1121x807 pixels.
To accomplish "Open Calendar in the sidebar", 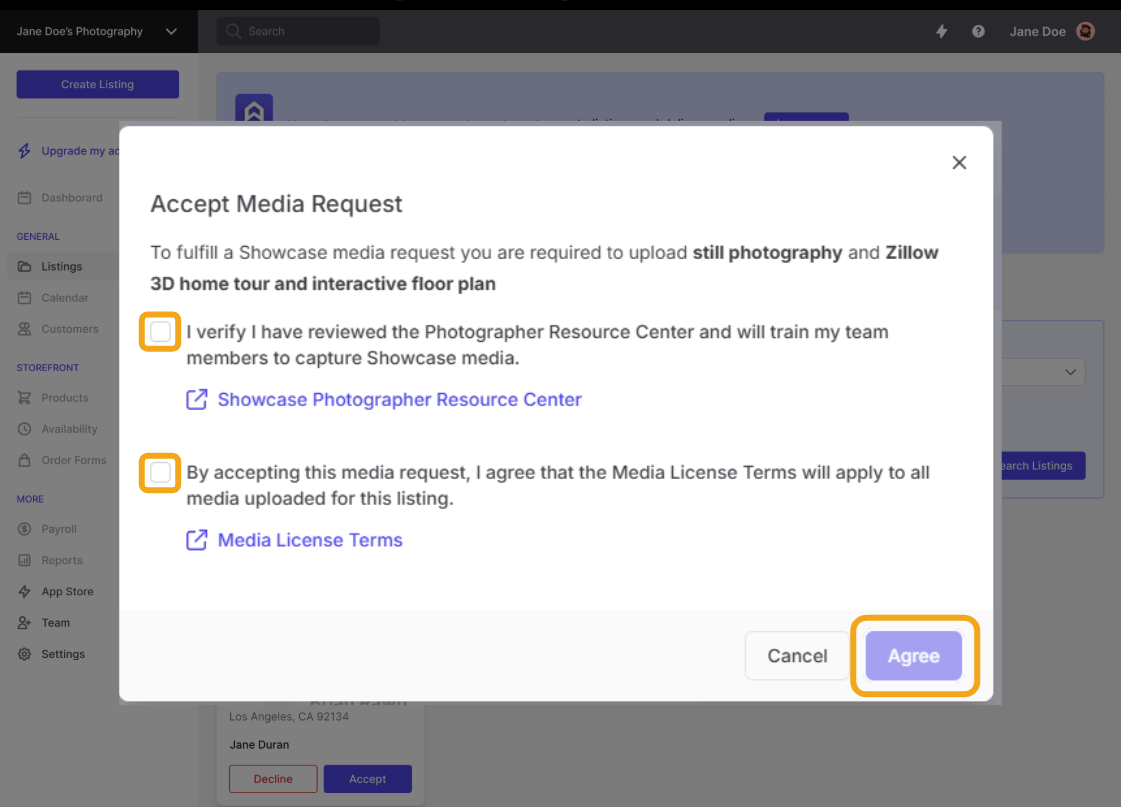I will pos(65,297).
